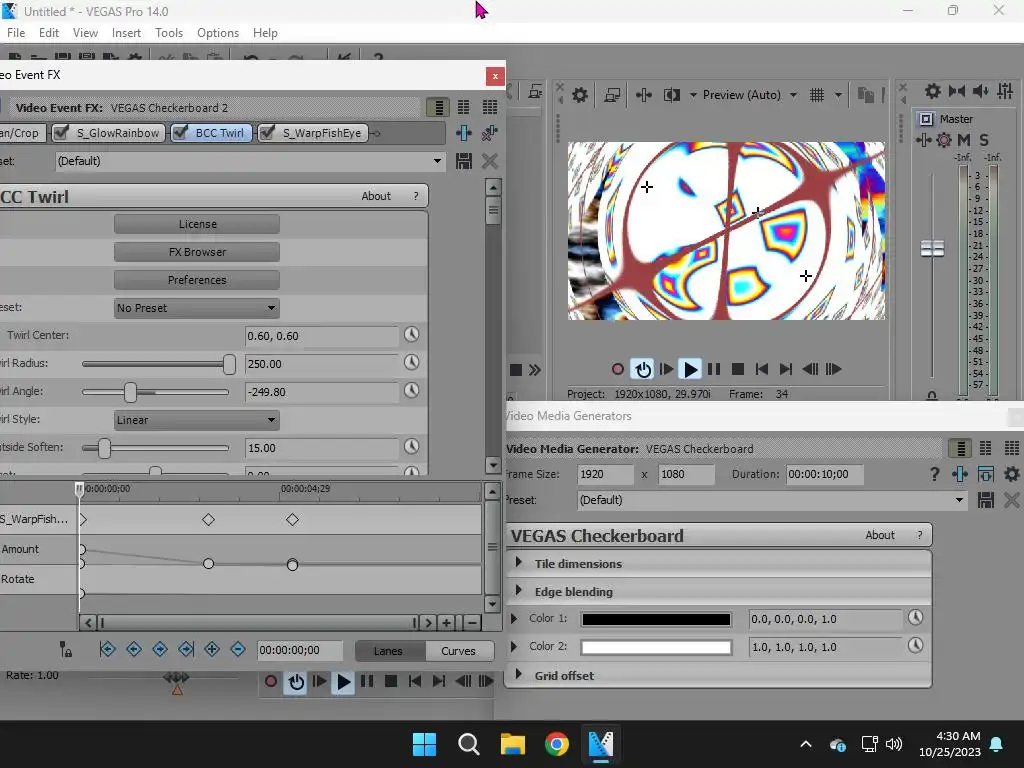The width and height of the screenshot is (1024, 768).
Task: Open the Tools menu
Action: [x=168, y=33]
